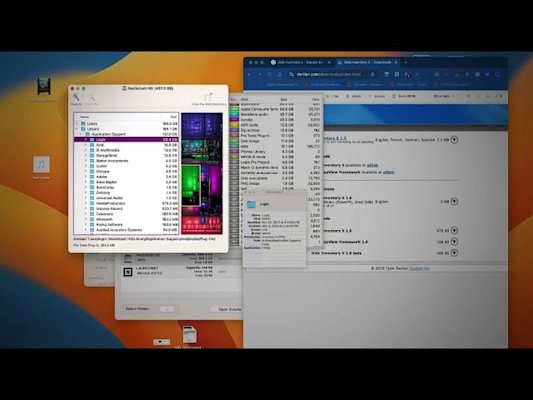
Task: Select the Logic Pro Project kind row
Action: [x=275, y=162]
